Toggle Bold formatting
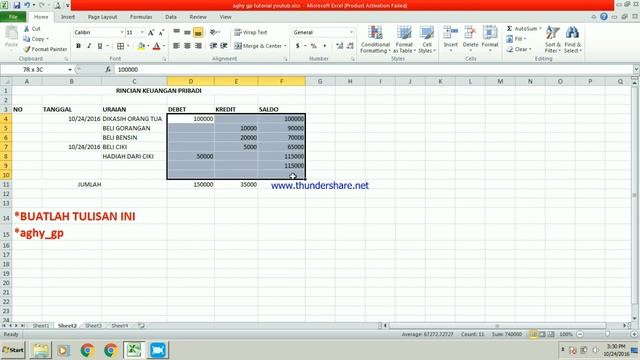Image resolution: width=640 pixels, height=360 pixels. coord(78,46)
